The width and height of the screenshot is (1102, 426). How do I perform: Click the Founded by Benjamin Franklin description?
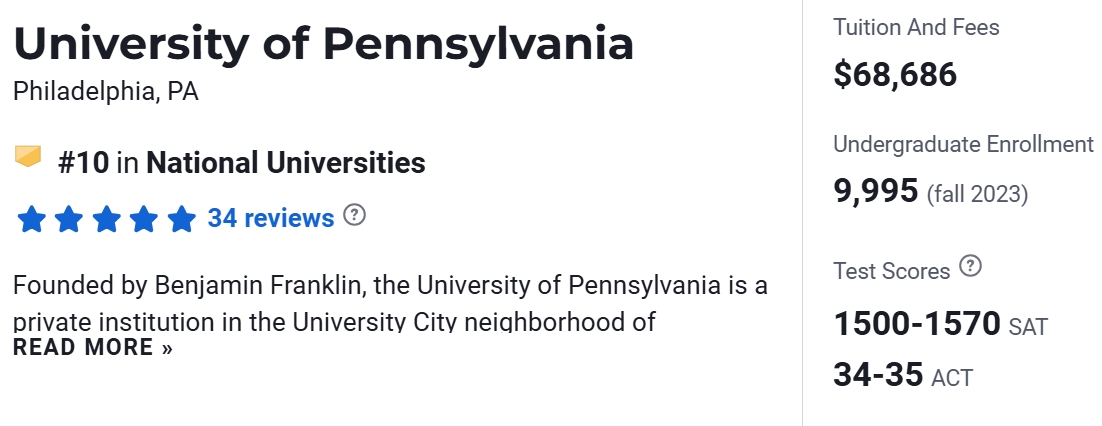tap(390, 286)
